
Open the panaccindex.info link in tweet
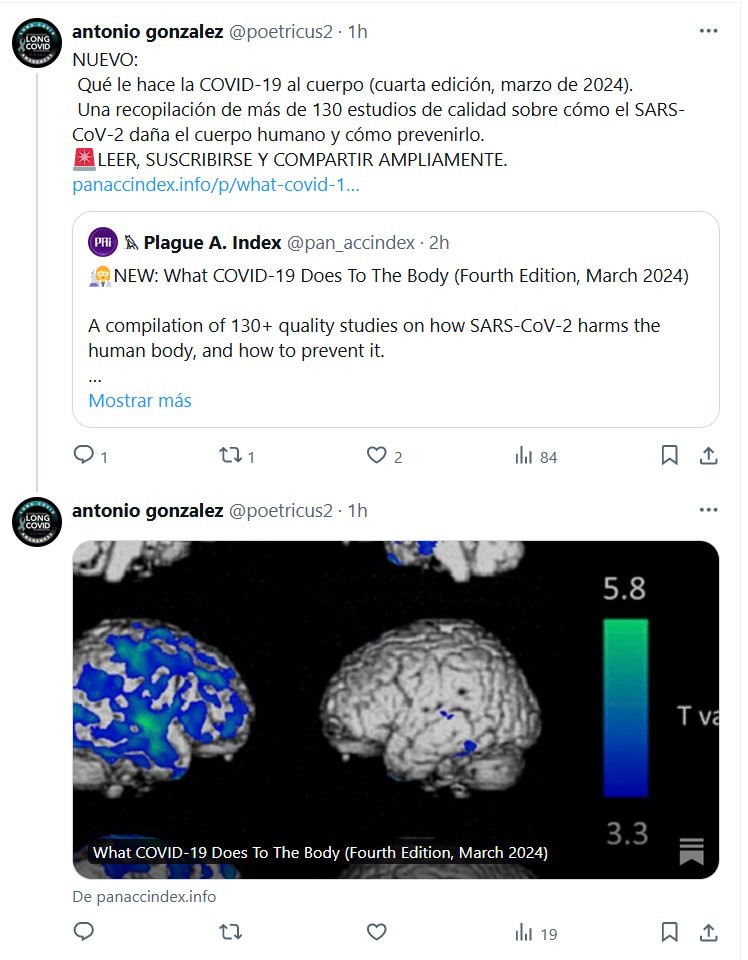[216, 185]
